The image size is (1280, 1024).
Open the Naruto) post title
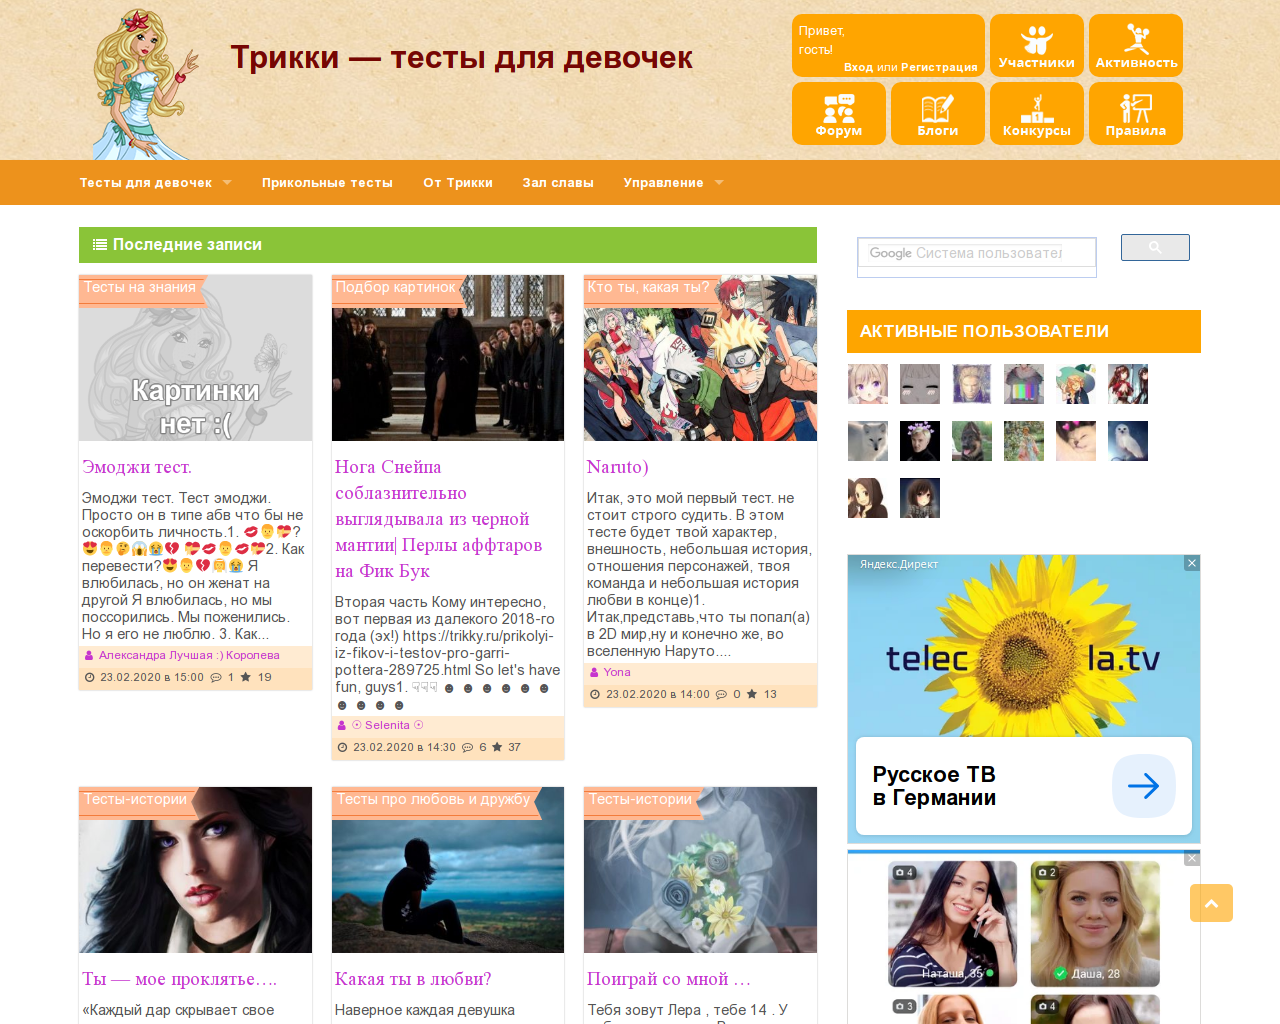pyautogui.click(x=617, y=467)
